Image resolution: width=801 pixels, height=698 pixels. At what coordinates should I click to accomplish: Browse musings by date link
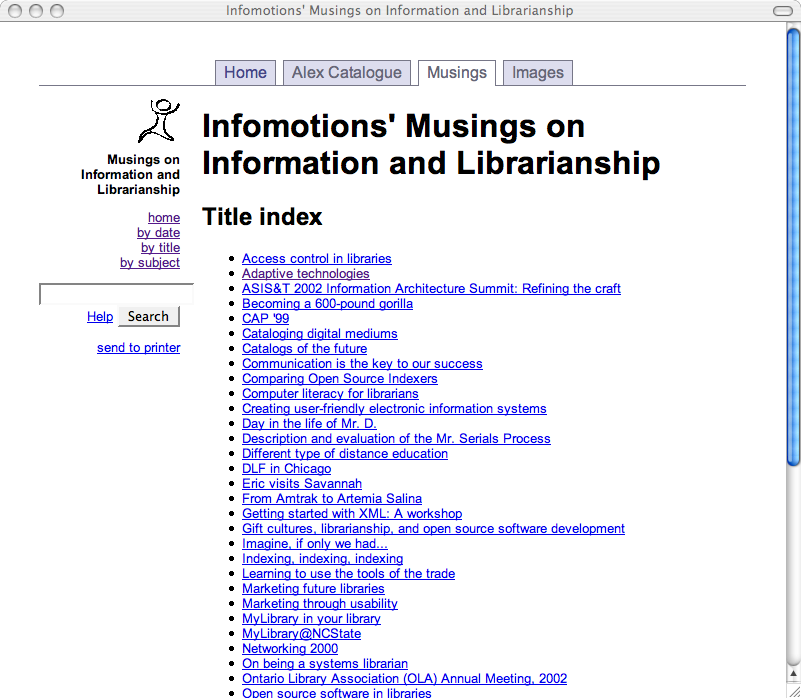click(158, 233)
